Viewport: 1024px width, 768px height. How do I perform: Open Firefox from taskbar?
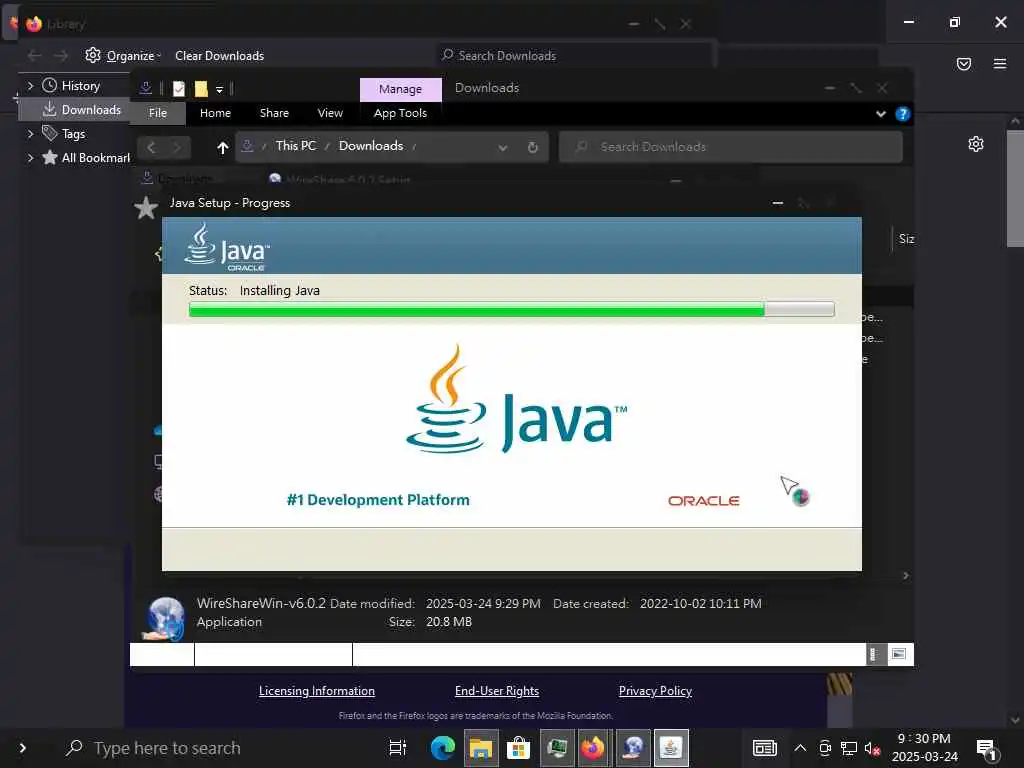(594, 748)
